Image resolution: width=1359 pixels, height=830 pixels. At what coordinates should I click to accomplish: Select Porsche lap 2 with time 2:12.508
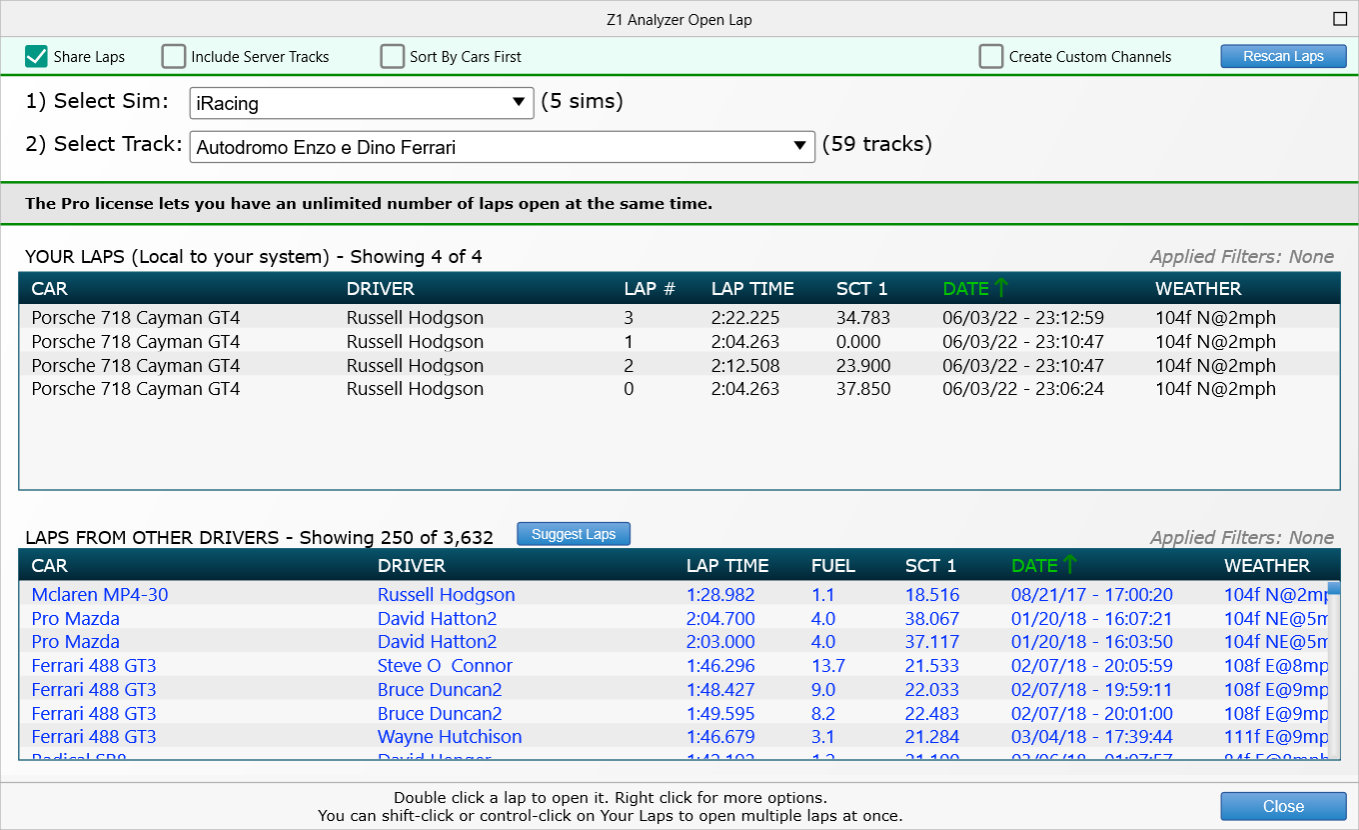679,365
